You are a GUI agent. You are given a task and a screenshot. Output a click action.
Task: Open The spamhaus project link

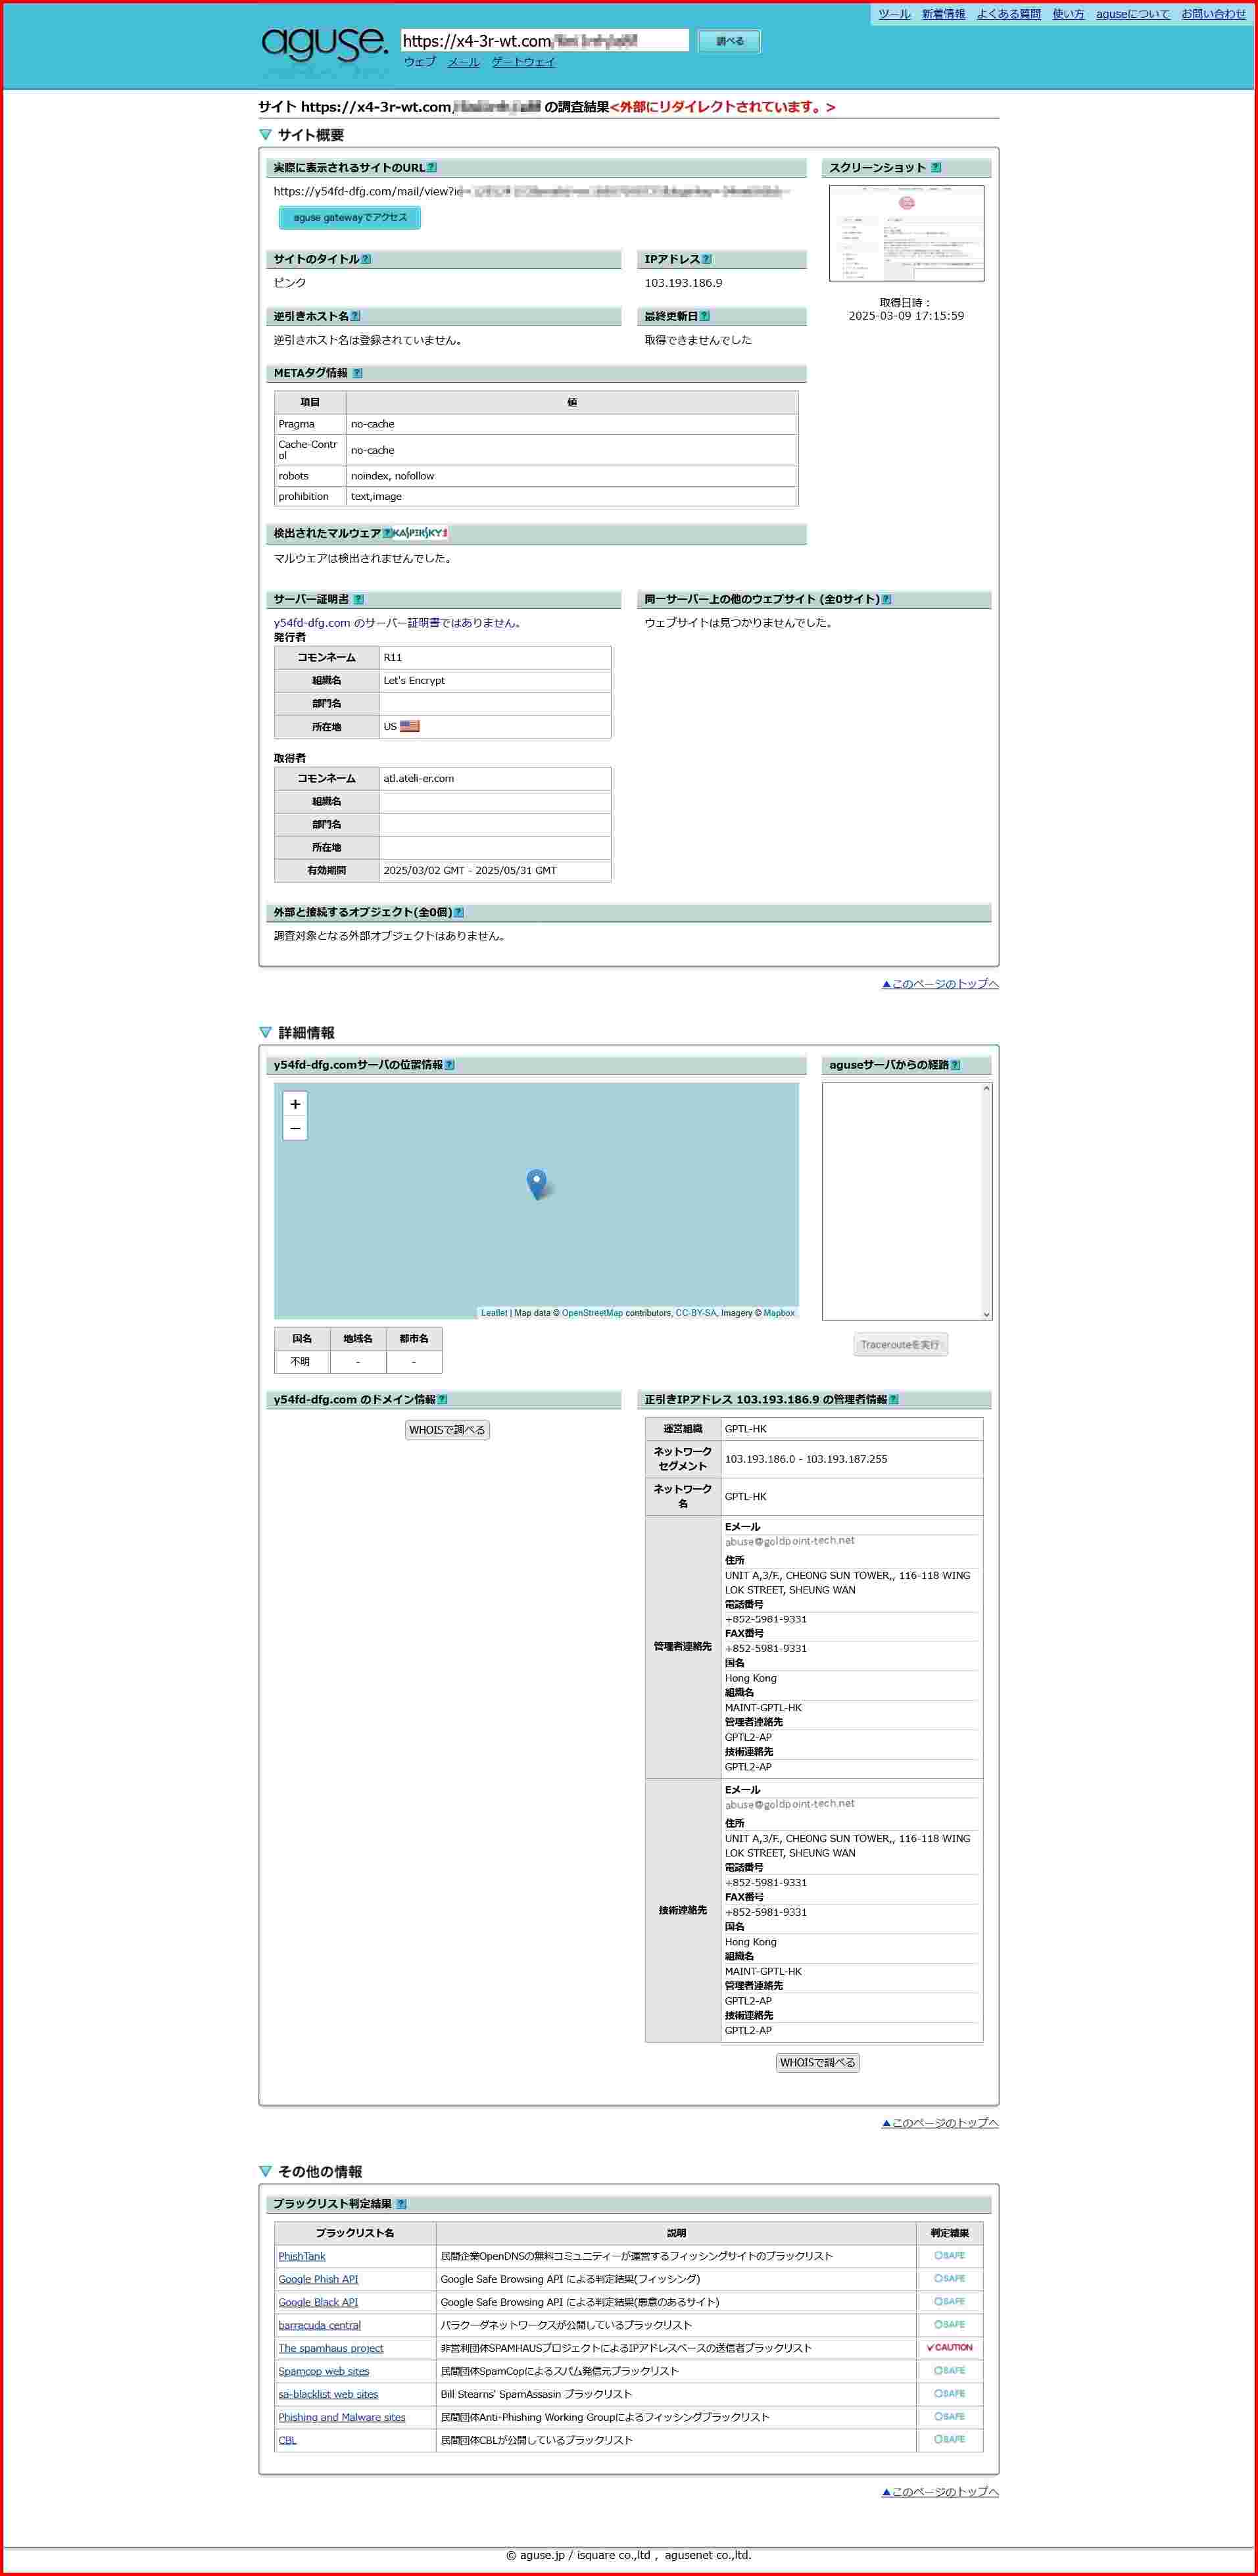pyautogui.click(x=331, y=2348)
